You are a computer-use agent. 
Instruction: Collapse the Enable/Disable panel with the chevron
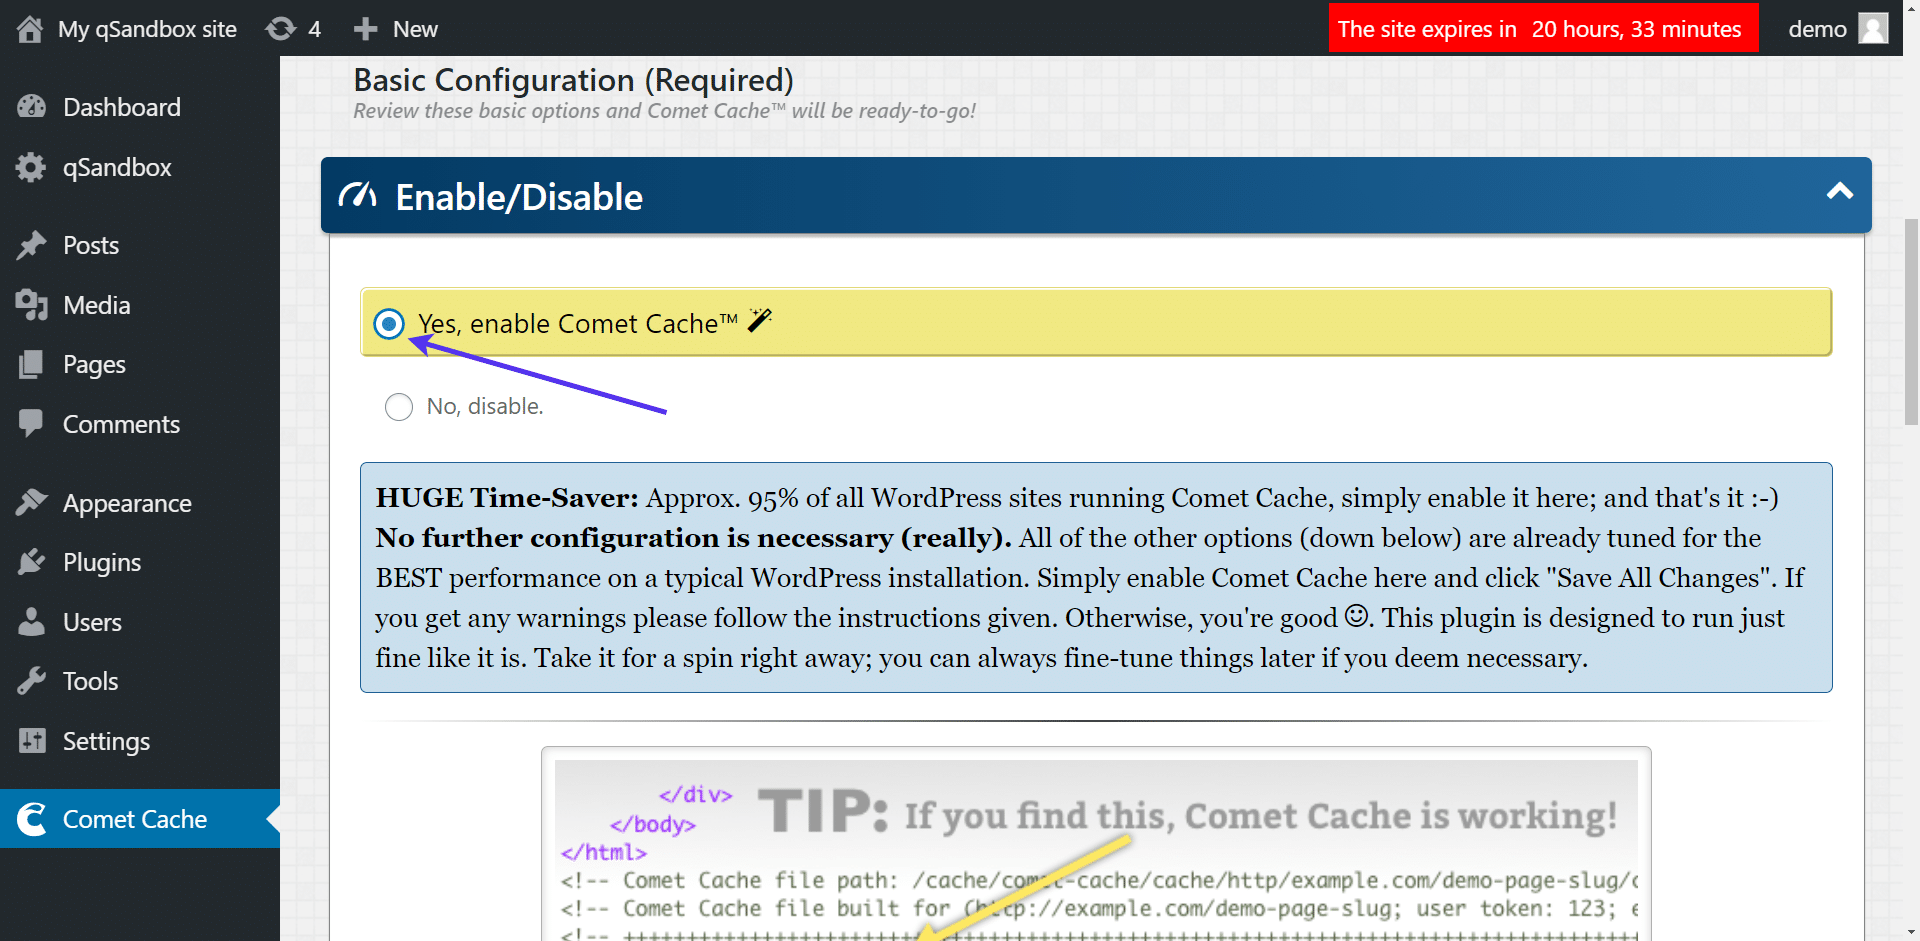coord(1841,193)
